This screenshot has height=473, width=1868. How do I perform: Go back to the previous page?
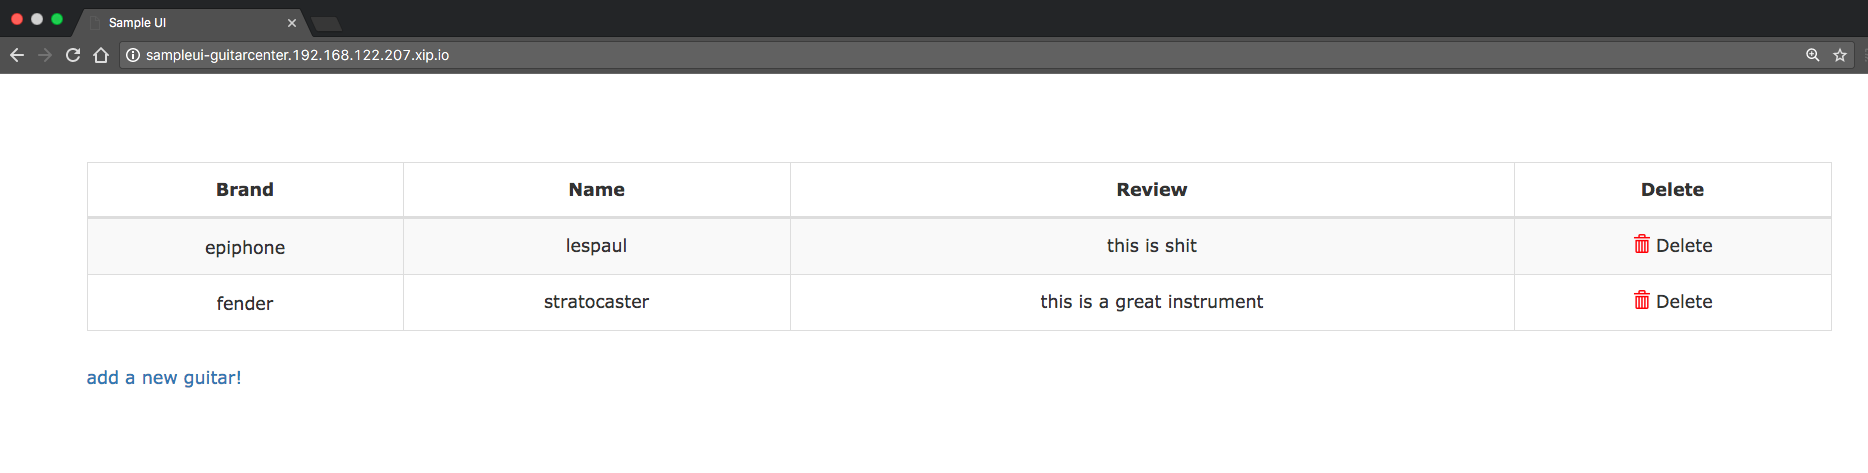[17, 55]
